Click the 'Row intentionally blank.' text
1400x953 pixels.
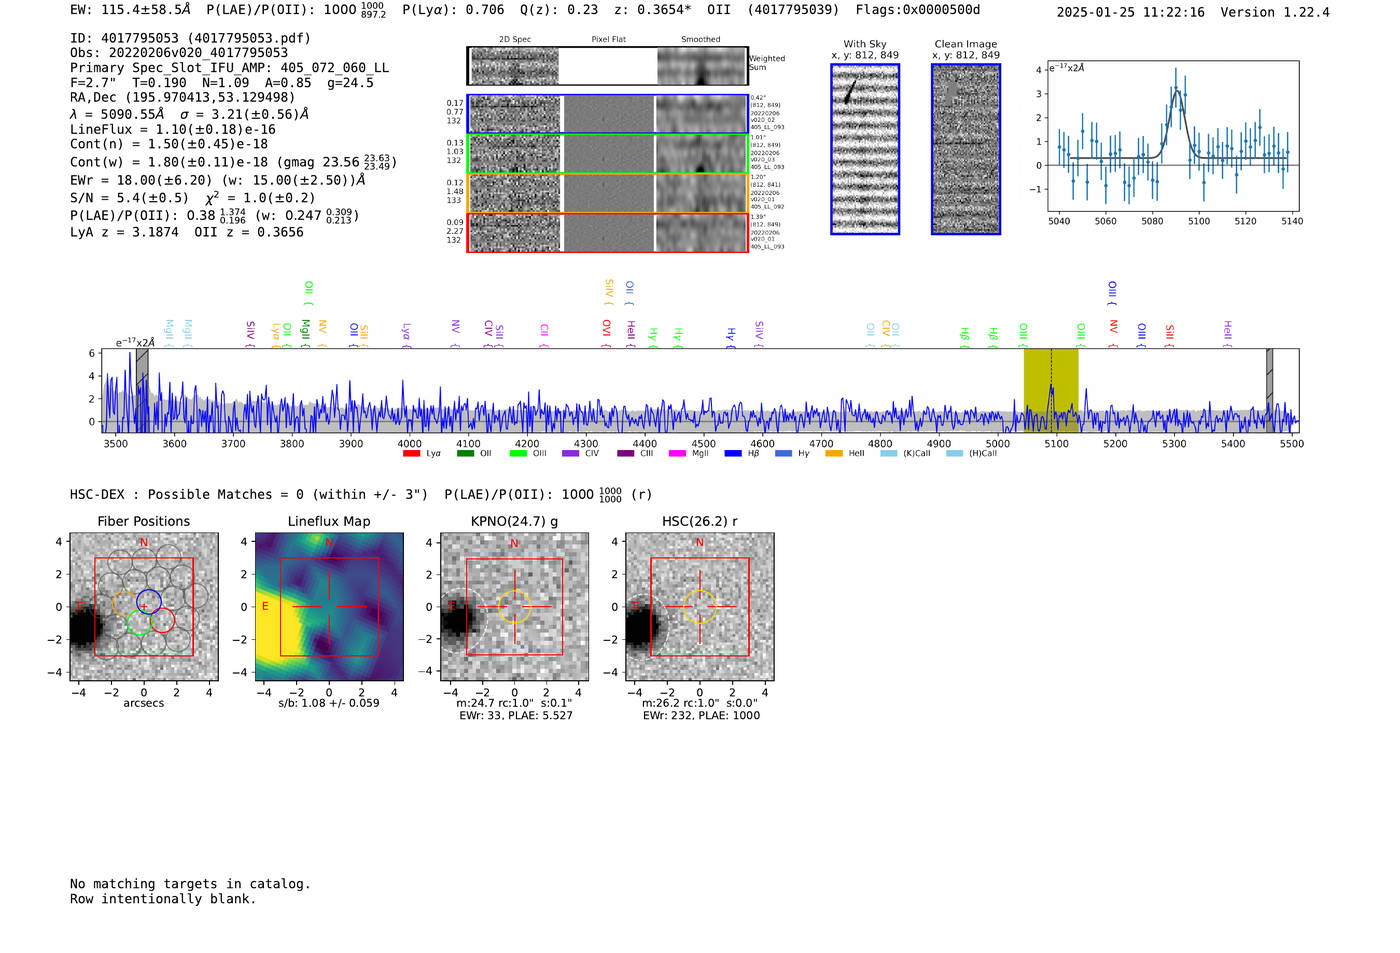click(x=163, y=899)
